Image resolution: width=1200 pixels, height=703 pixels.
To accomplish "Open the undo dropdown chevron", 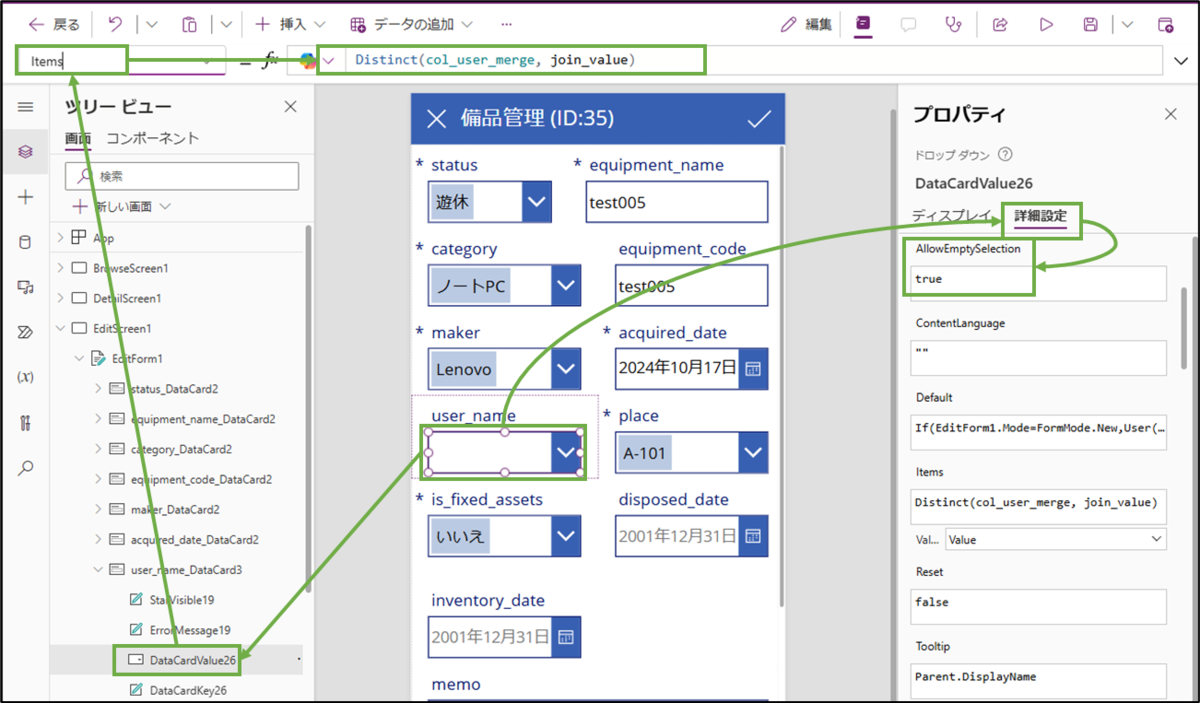I will pos(151,24).
